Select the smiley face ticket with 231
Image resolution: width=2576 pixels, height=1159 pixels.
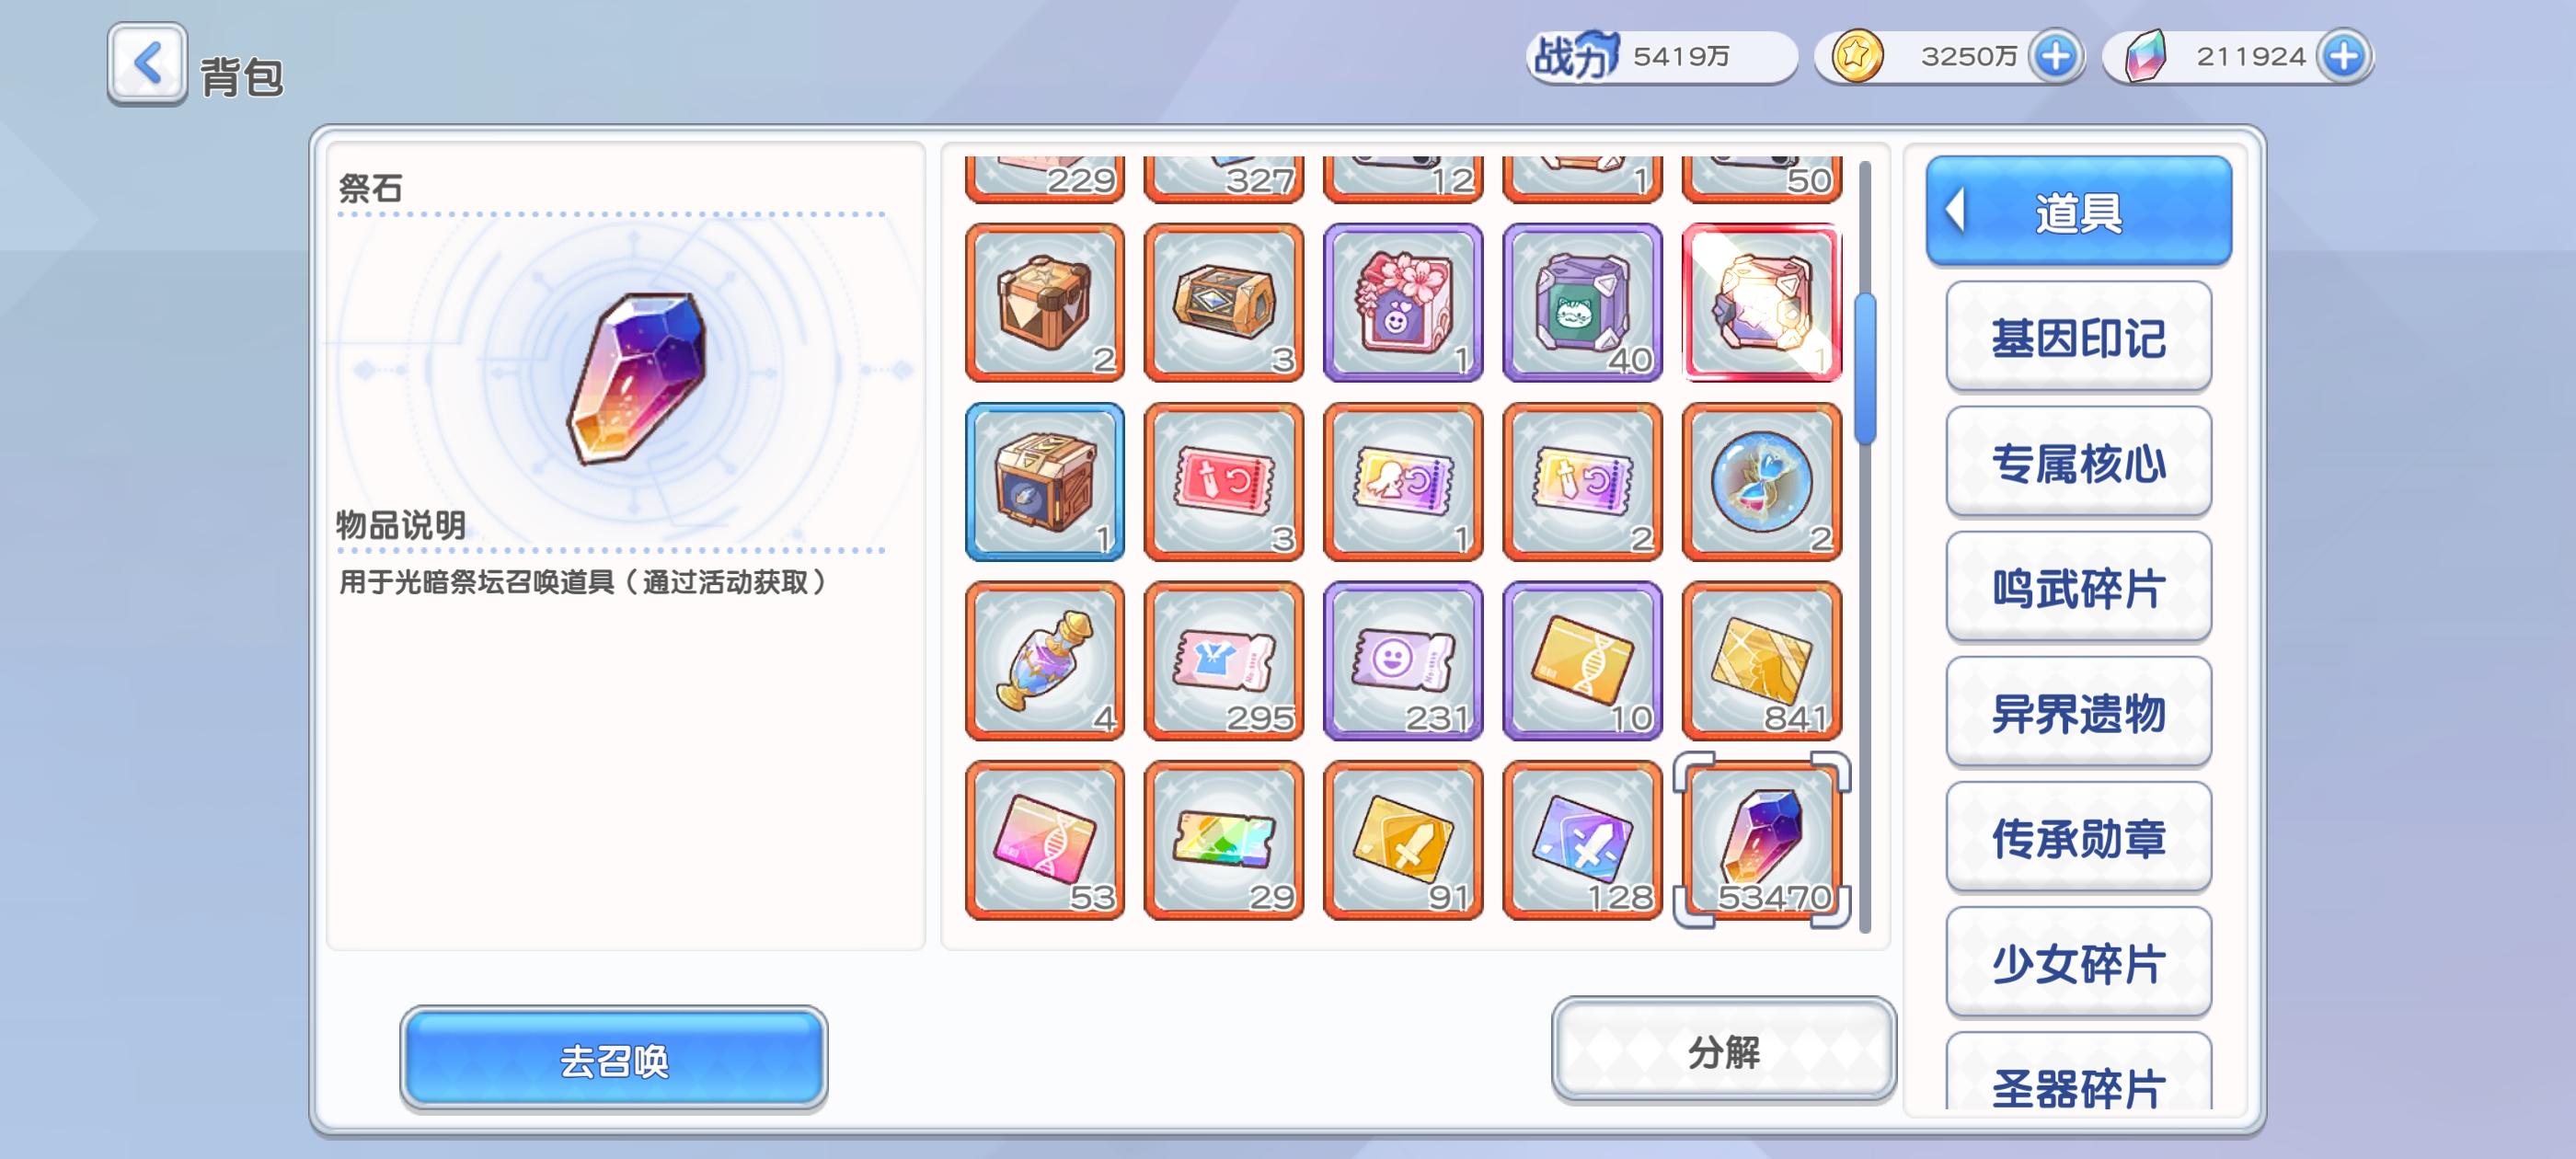point(1403,661)
